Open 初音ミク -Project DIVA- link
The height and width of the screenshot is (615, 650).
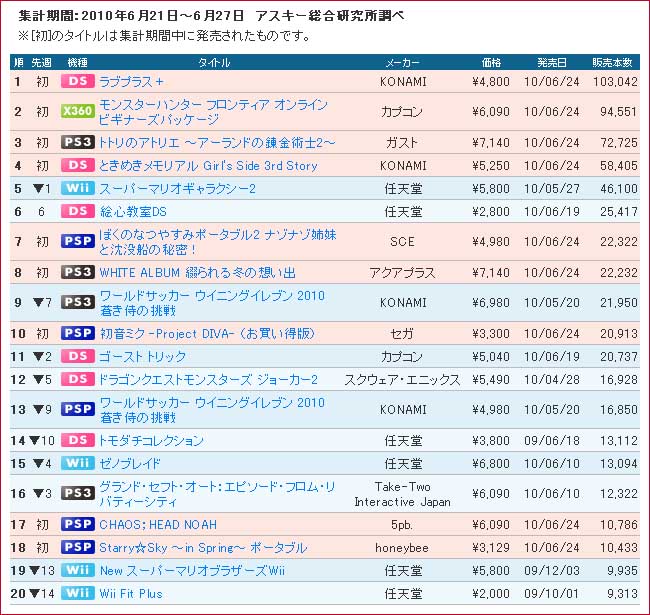coord(207,334)
